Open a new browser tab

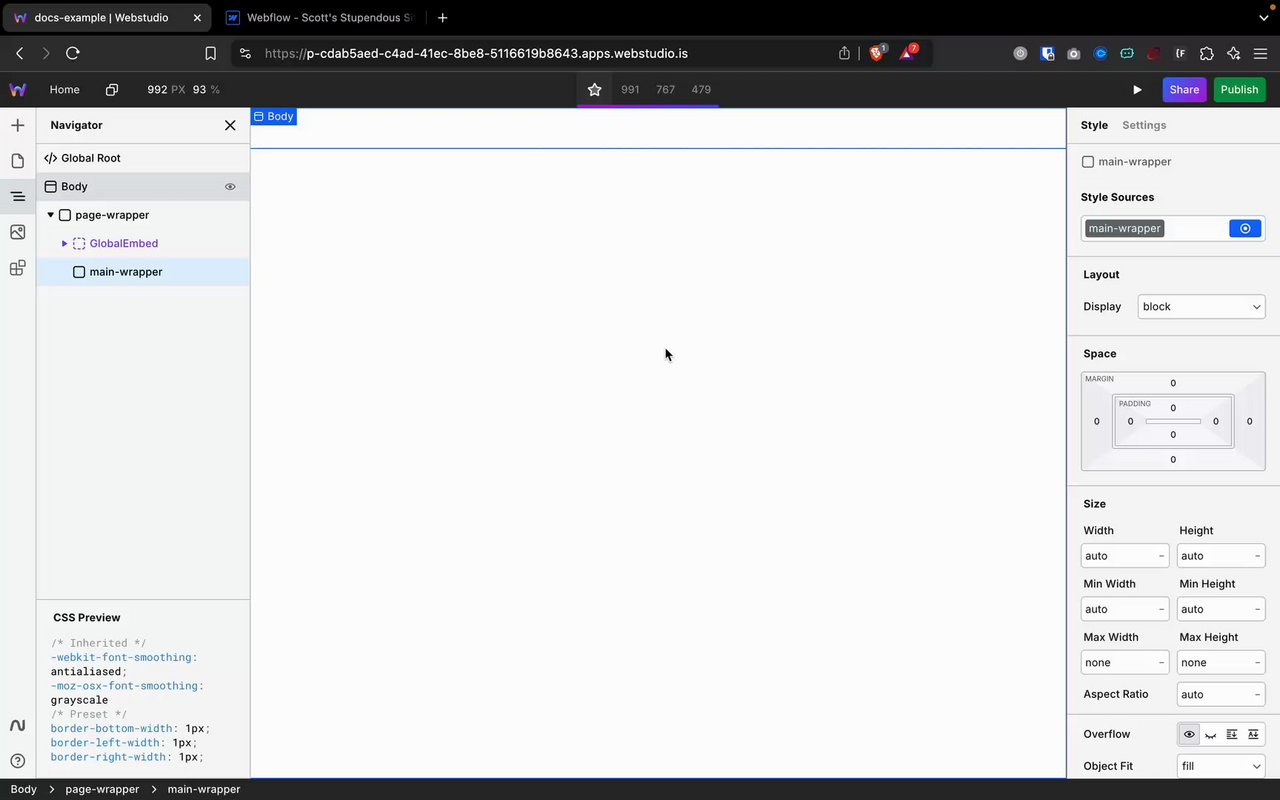442,18
